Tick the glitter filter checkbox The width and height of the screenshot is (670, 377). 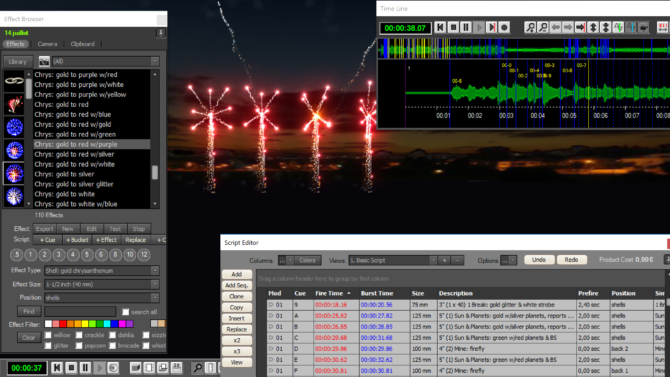(x=48, y=345)
